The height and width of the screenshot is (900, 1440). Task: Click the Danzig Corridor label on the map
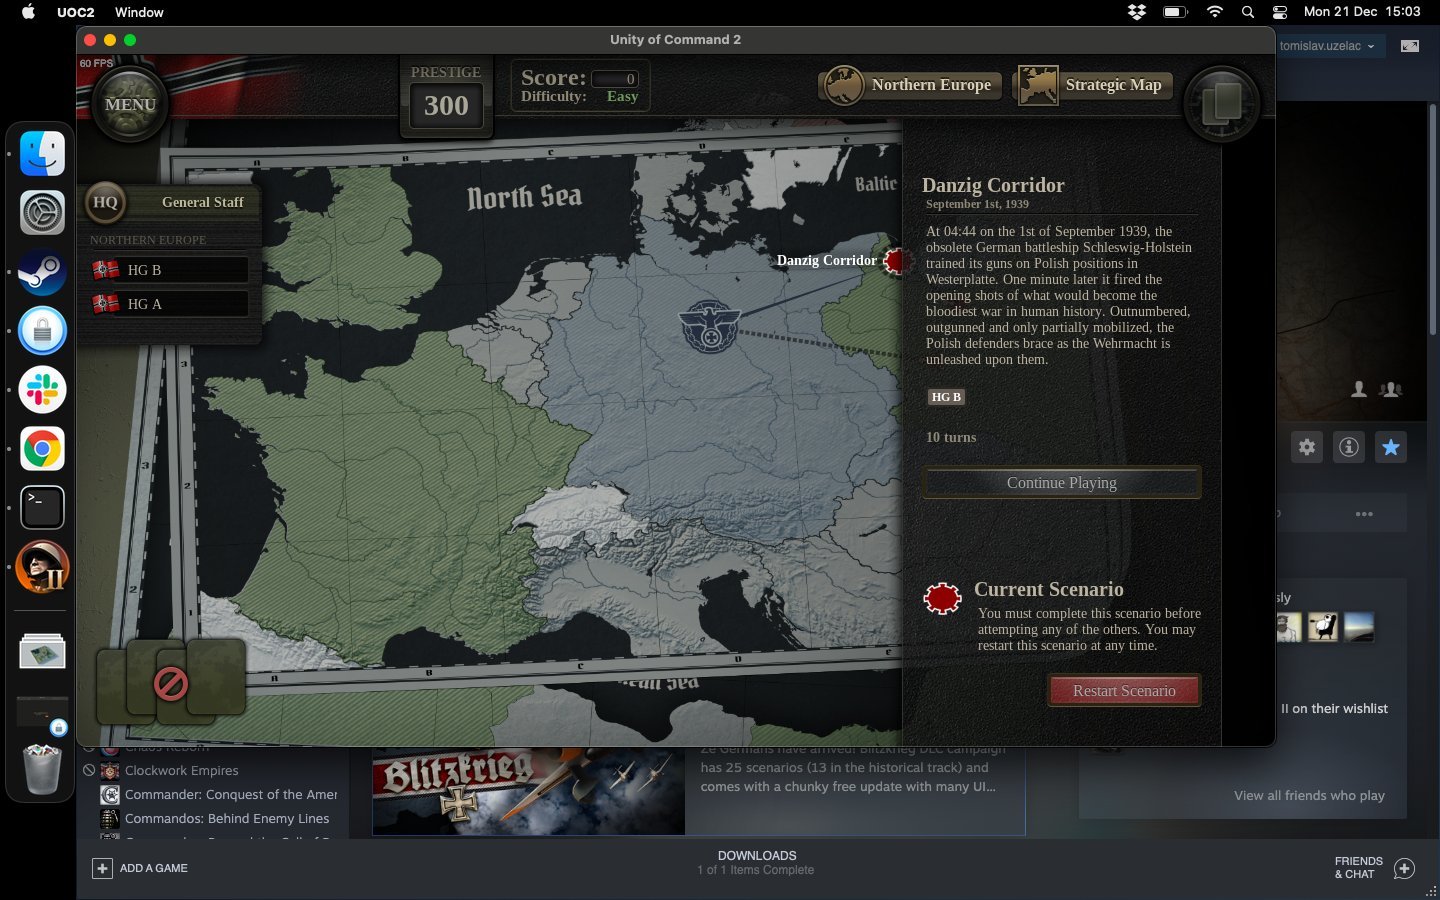(826, 260)
